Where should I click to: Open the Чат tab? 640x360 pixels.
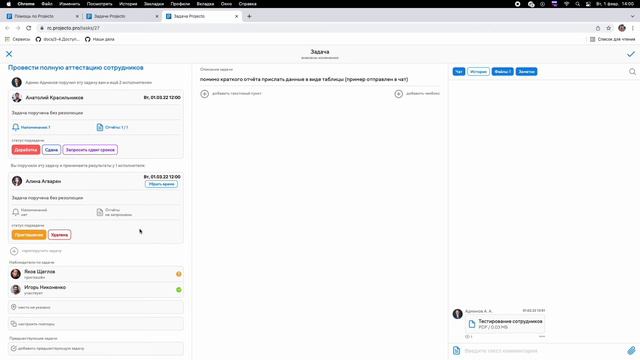coord(459,71)
